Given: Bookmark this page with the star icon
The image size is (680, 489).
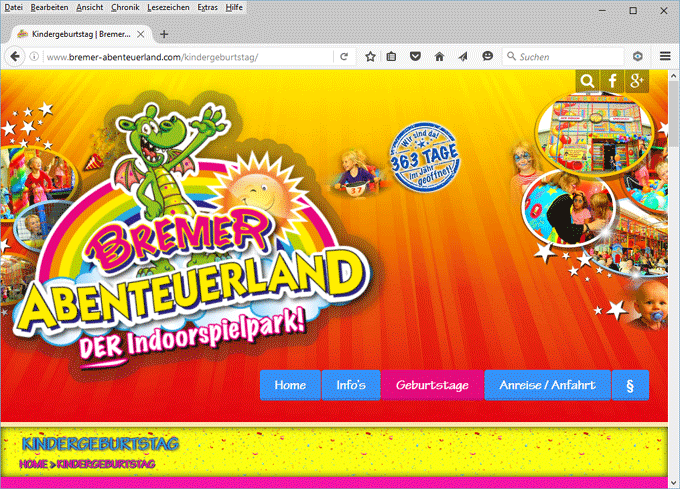Looking at the screenshot, I should pyautogui.click(x=370, y=56).
